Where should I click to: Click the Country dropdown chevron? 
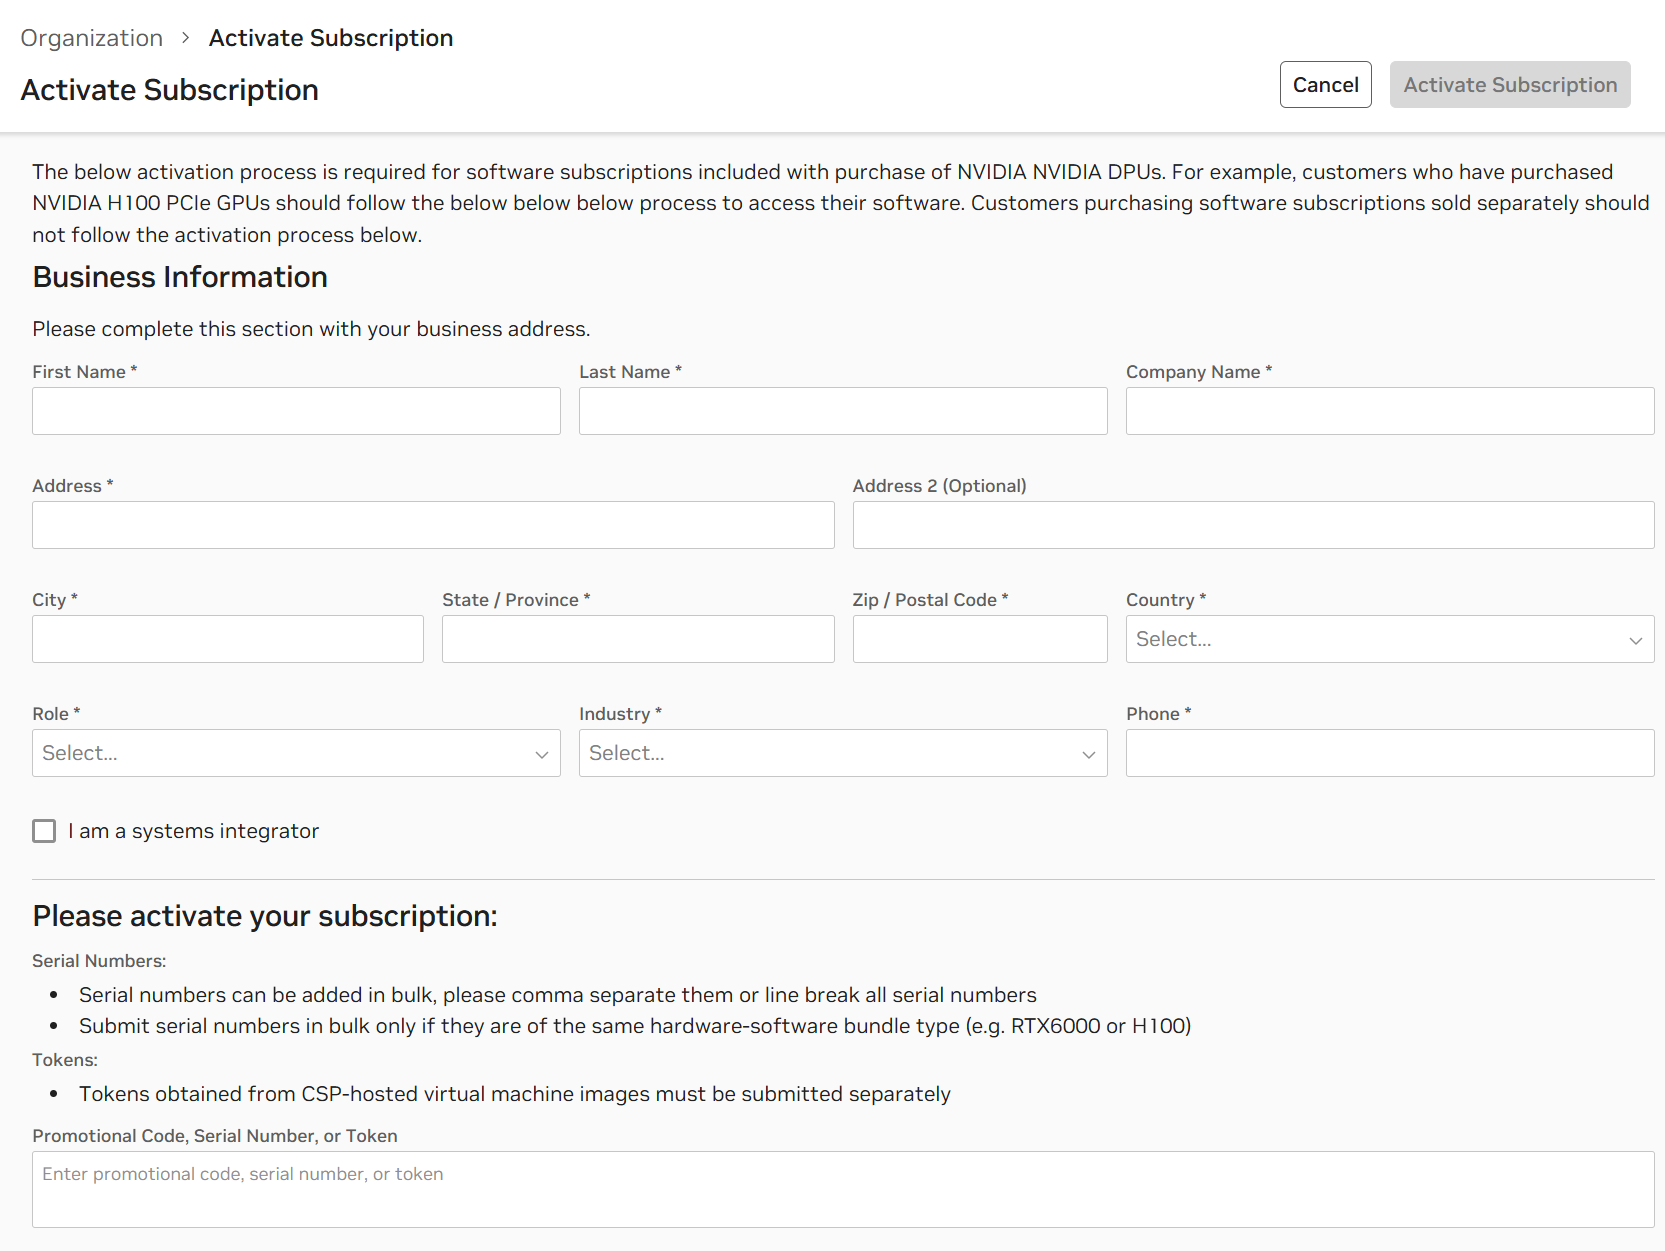[1636, 639]
